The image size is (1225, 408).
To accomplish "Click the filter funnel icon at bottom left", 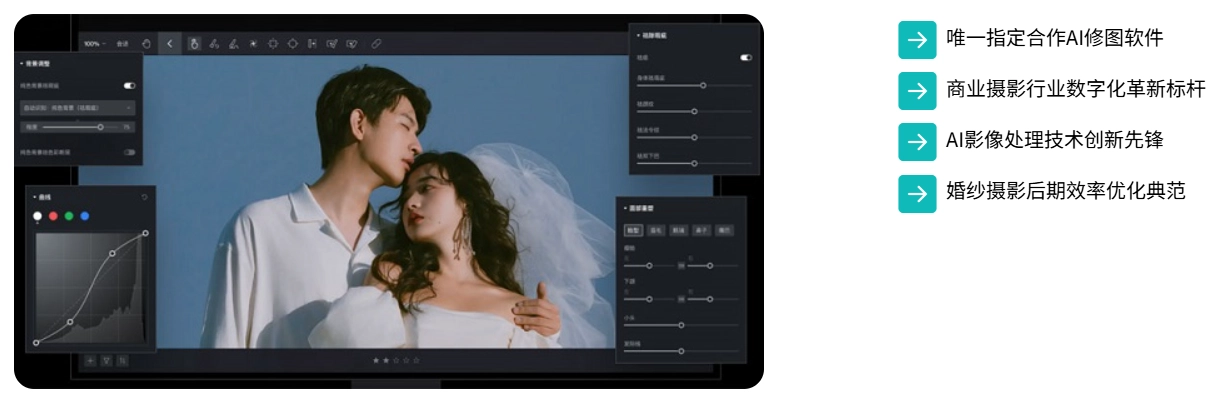I will 106,360.
